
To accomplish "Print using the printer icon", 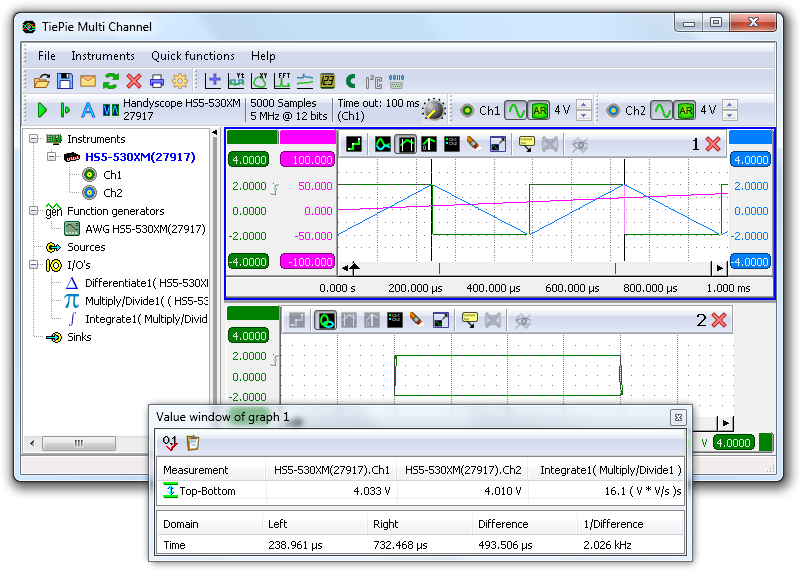I will [x=157, y=81].
